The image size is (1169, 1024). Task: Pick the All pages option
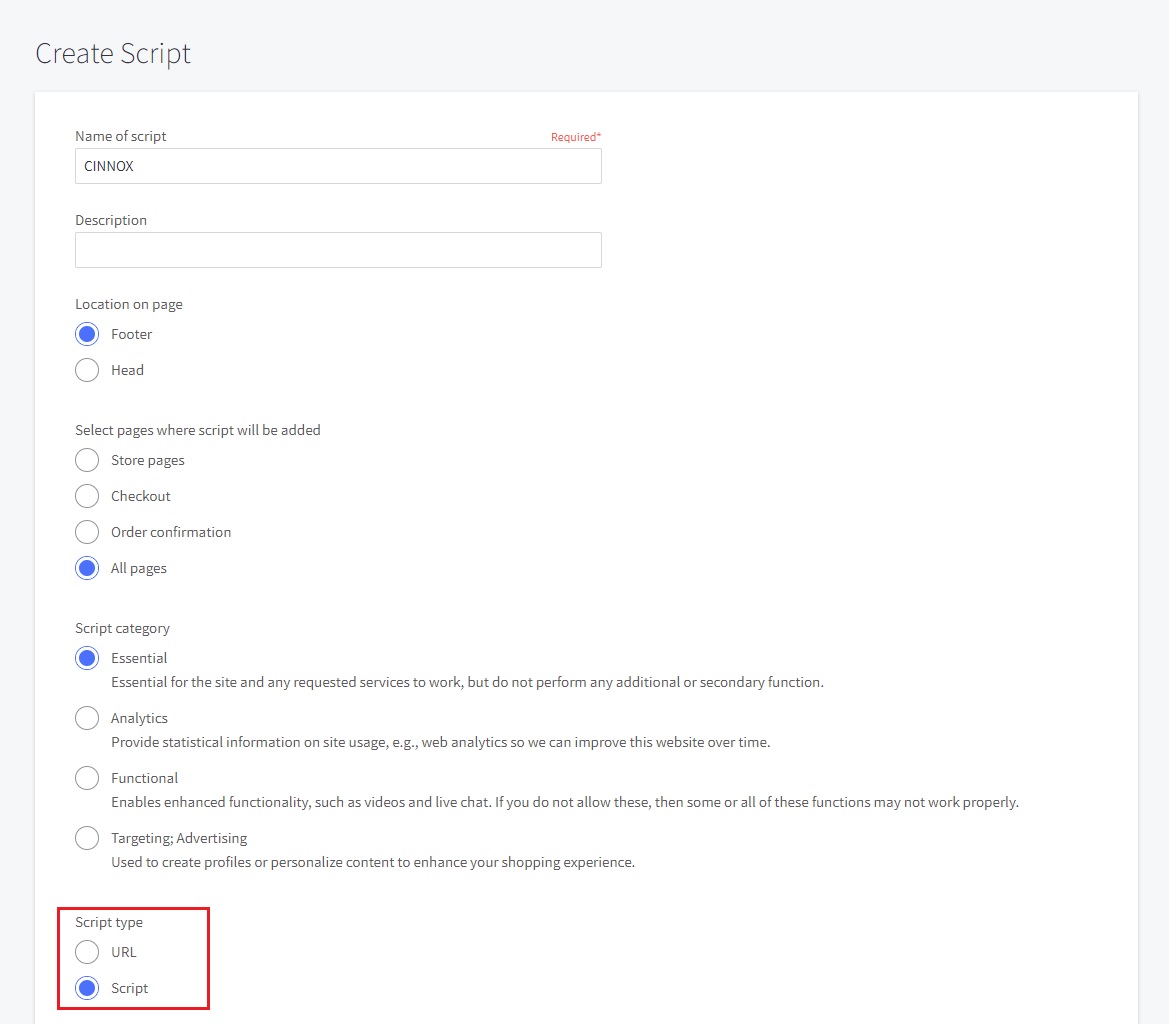click(x=87, y=568)
